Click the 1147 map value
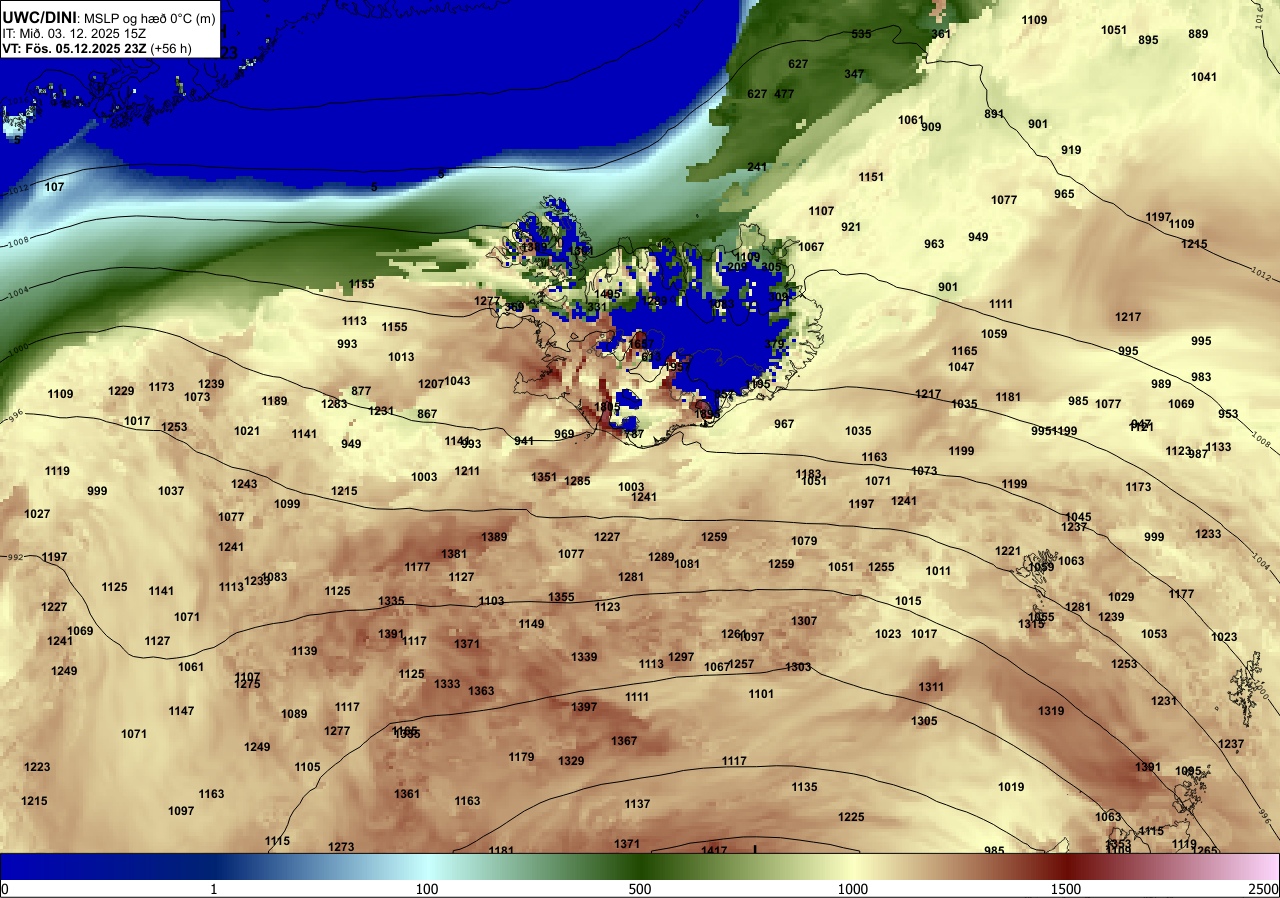 pyautogui.click(x=181, y=711)
